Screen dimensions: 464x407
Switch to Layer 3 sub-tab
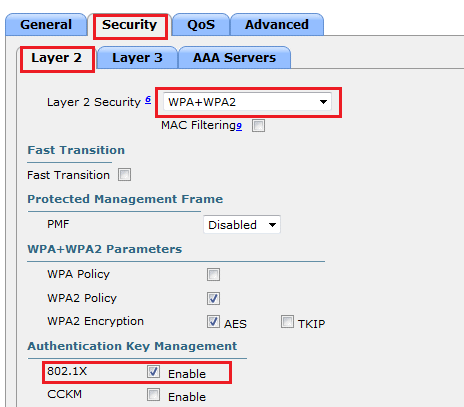137,58
